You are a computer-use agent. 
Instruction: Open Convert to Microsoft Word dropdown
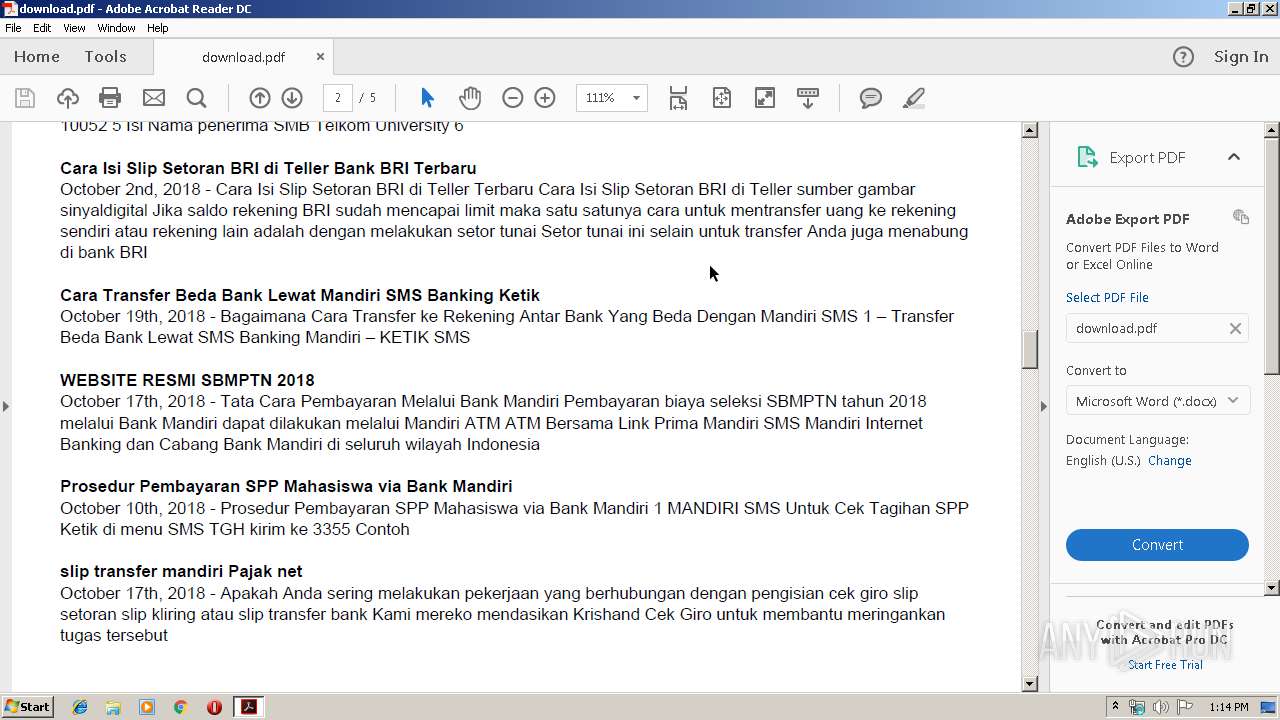pyautogui.click(x=1157, y=401)
